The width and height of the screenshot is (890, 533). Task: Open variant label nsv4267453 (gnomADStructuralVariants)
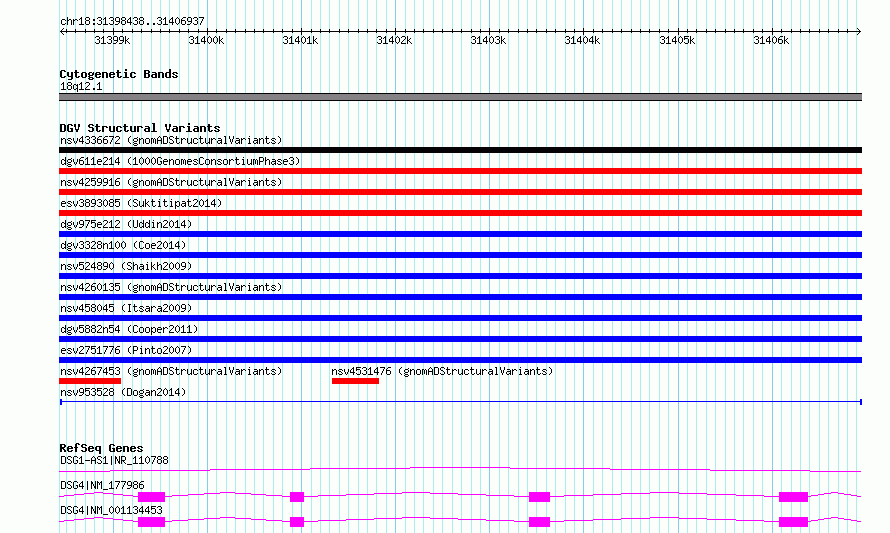click(171, 371)
